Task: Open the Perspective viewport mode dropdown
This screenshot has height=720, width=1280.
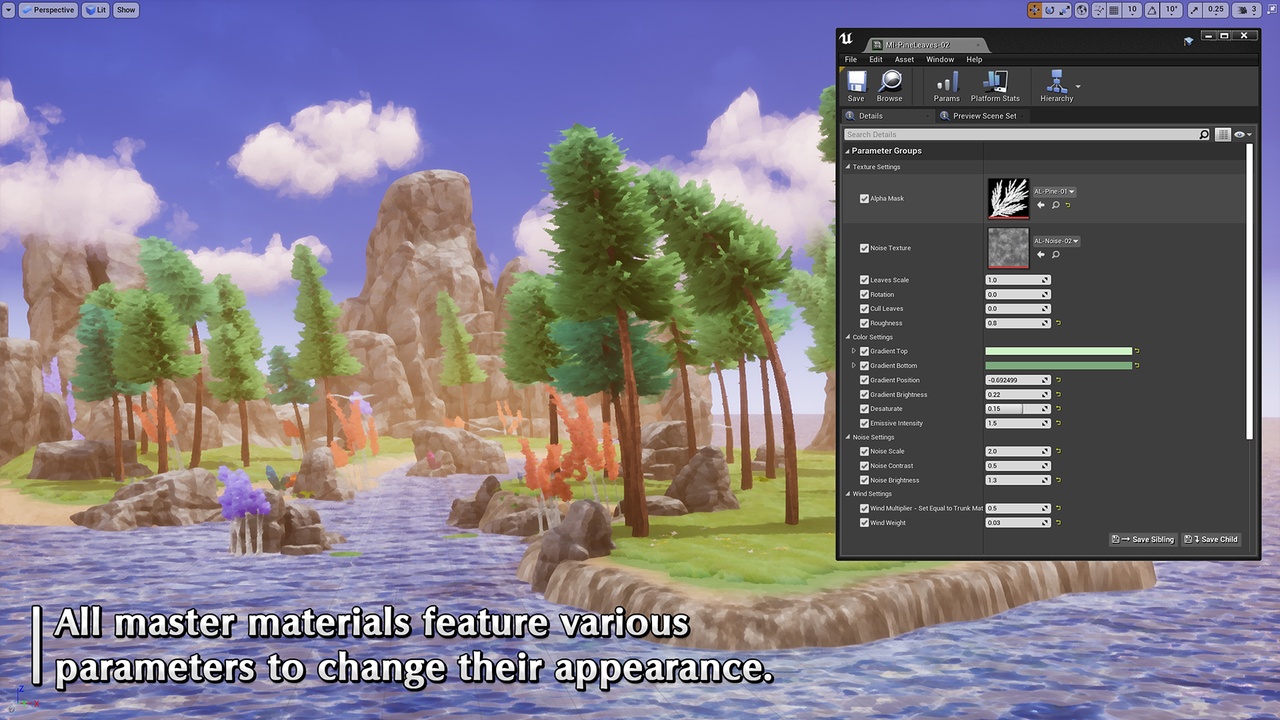Action: point(48,10)
